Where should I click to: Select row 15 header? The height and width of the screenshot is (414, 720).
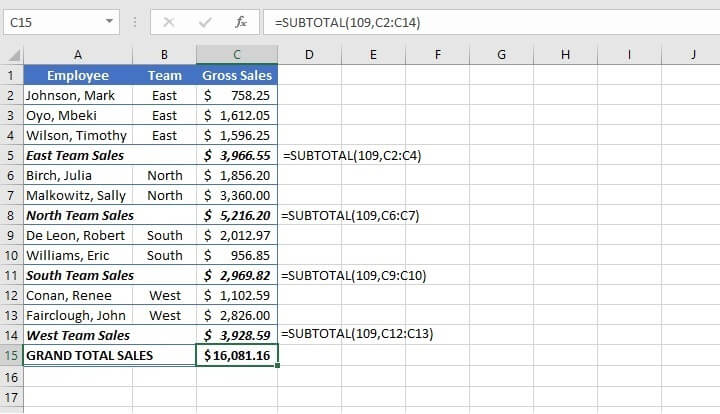coord(11,355)
